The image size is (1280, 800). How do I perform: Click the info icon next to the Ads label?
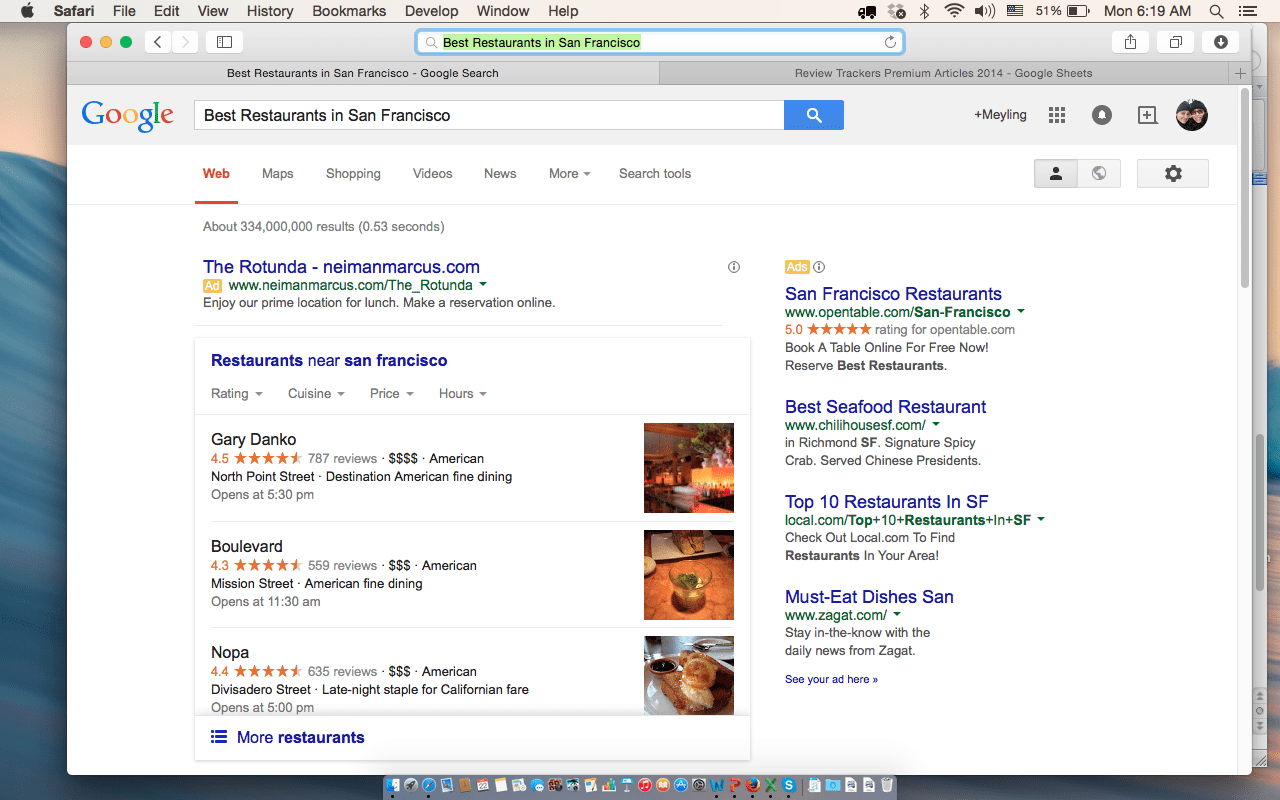[x=819, y=267]
